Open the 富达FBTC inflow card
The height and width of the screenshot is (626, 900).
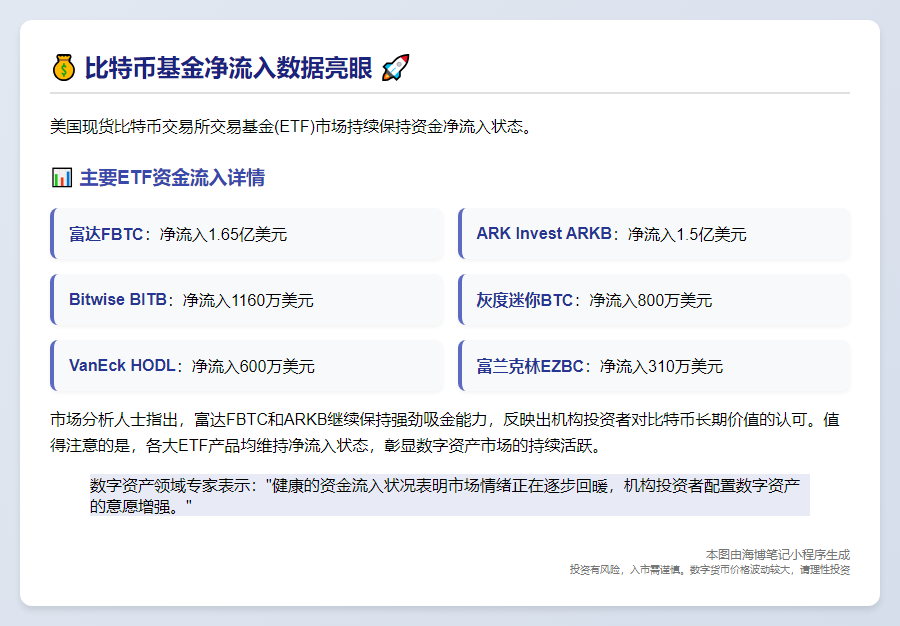tap(247, 234)
